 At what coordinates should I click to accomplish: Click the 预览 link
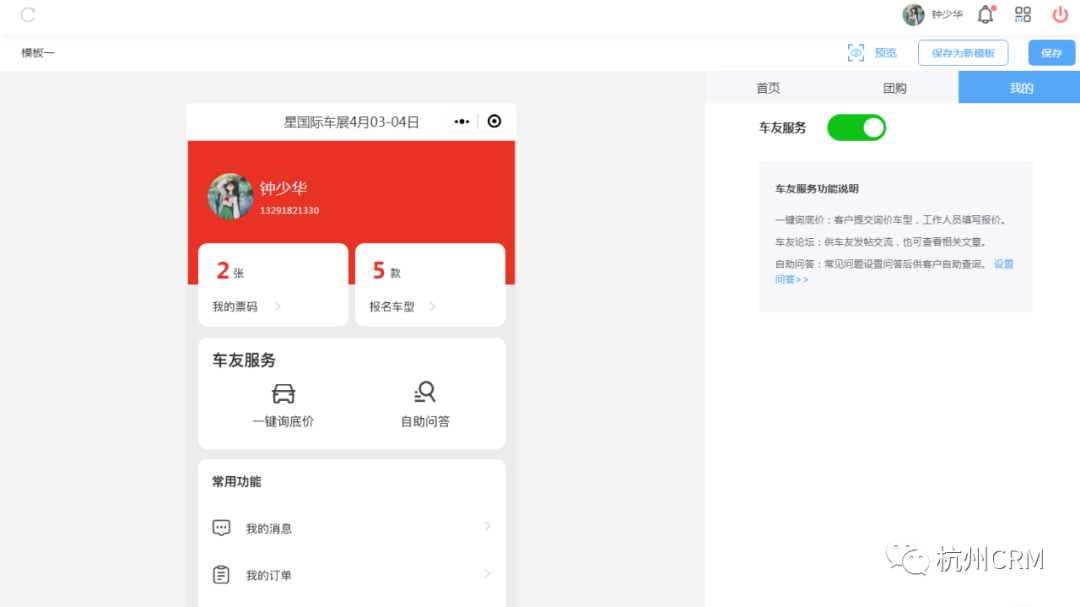click(x=885, y=53)
